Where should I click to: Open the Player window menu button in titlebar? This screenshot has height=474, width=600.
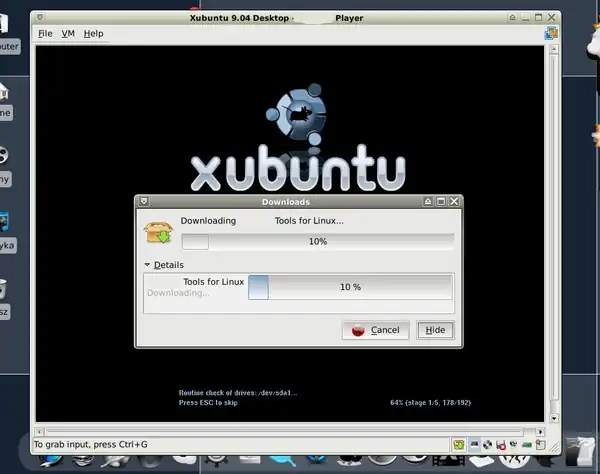click(39, 17)
